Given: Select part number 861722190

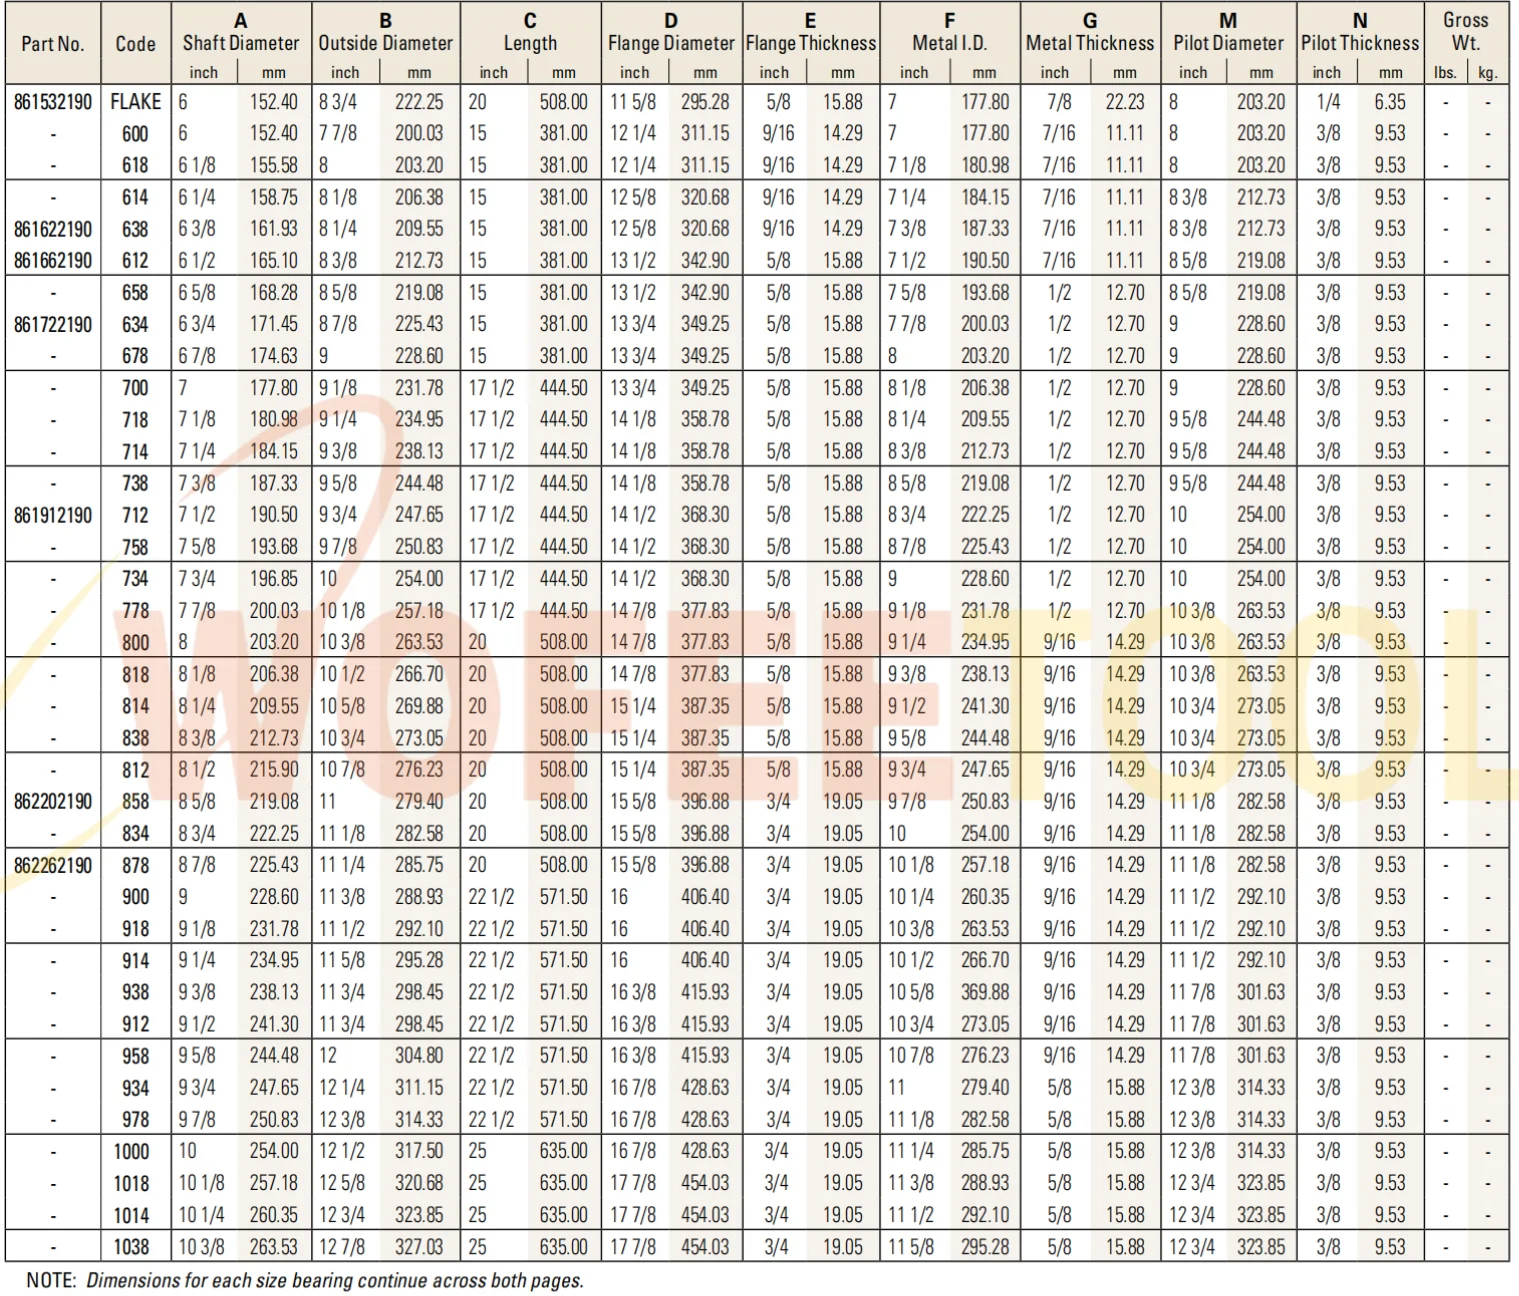Looking at the screenshot, I should point(53,325).
